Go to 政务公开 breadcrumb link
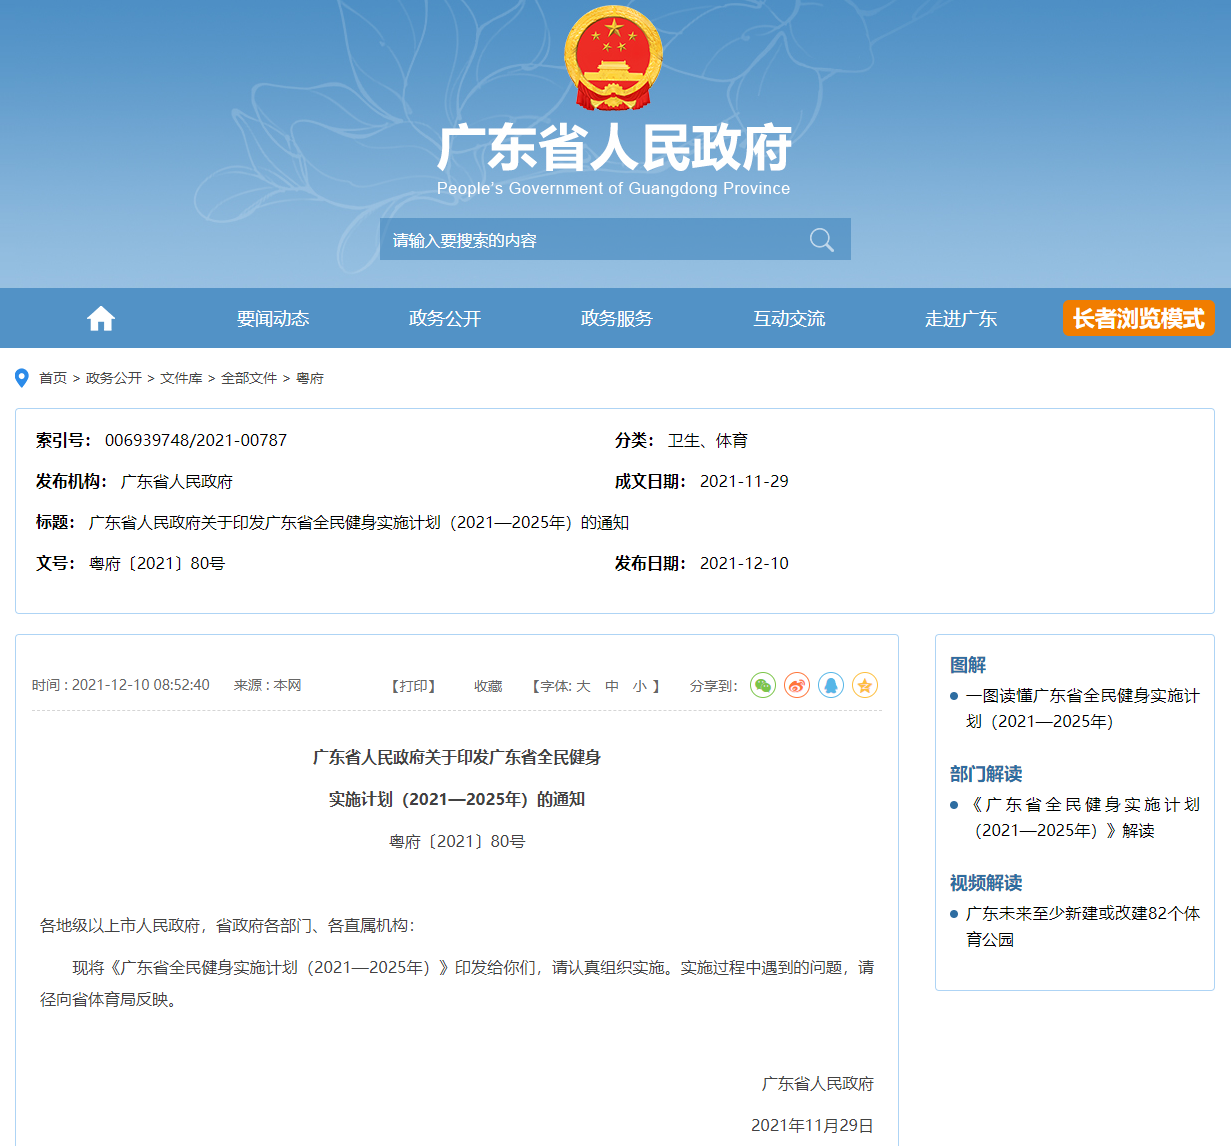The height and width of the screenshot is (1146, 1231). [x=114, y=378]
